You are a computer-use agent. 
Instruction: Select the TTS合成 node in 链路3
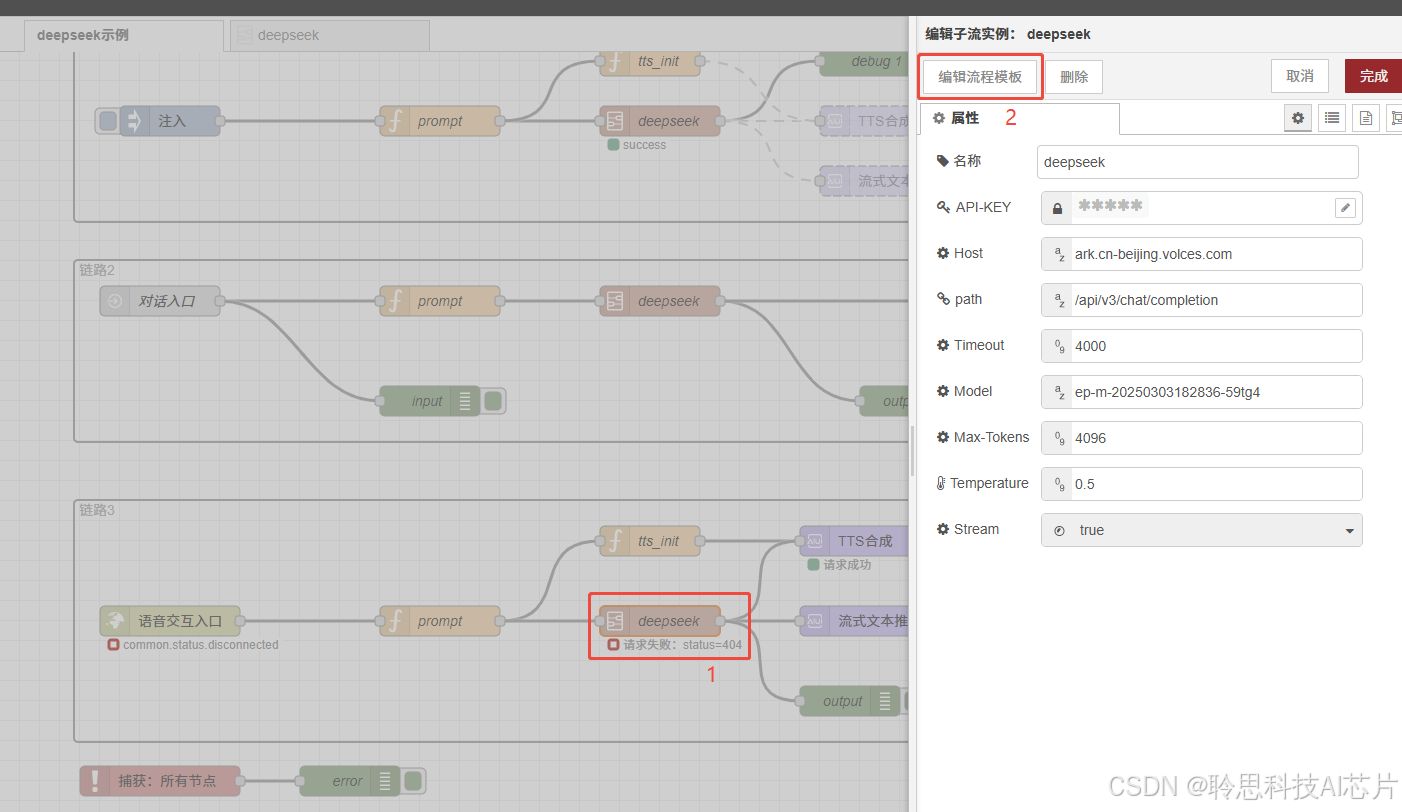pos(854,541)
